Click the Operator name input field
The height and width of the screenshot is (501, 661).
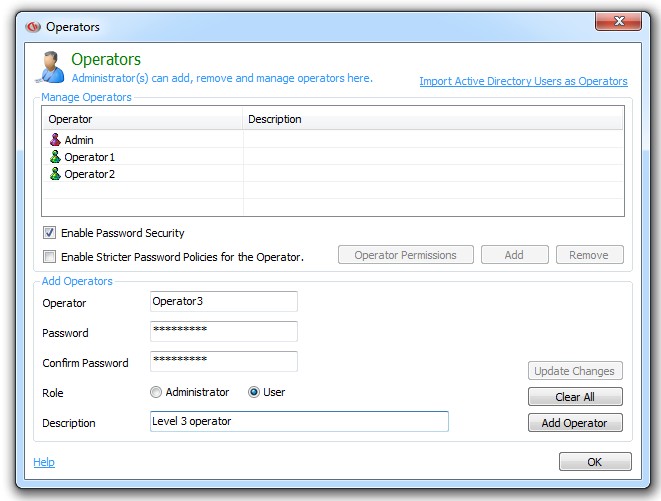coord(223,302)
